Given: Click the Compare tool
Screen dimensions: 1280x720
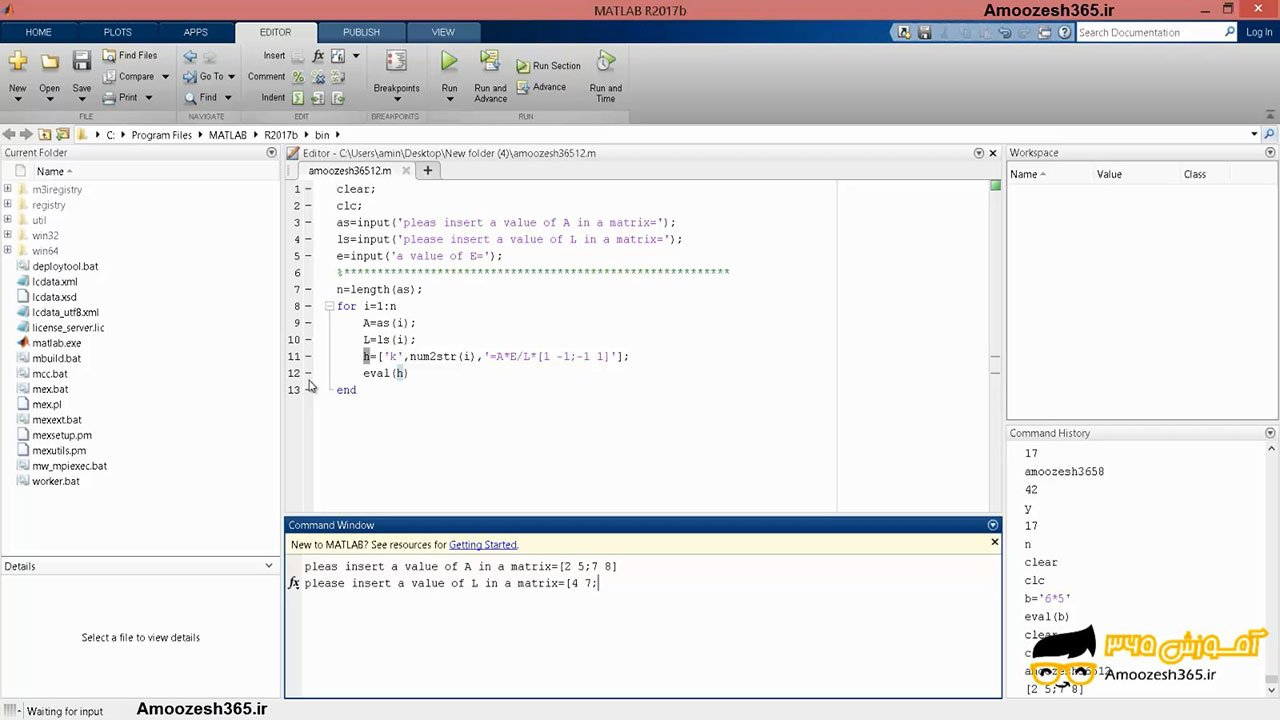Looking at the screenshot, I should click(x=136, y=76).
